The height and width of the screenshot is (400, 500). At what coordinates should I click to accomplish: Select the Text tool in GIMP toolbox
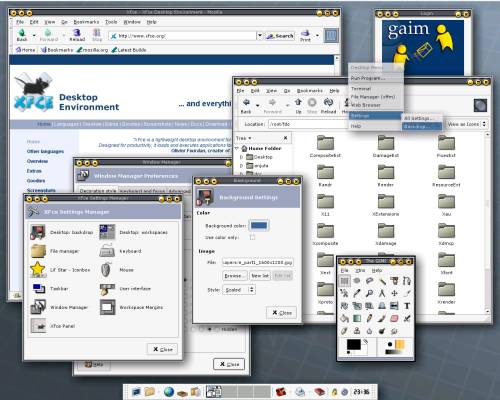pos(407,306)
